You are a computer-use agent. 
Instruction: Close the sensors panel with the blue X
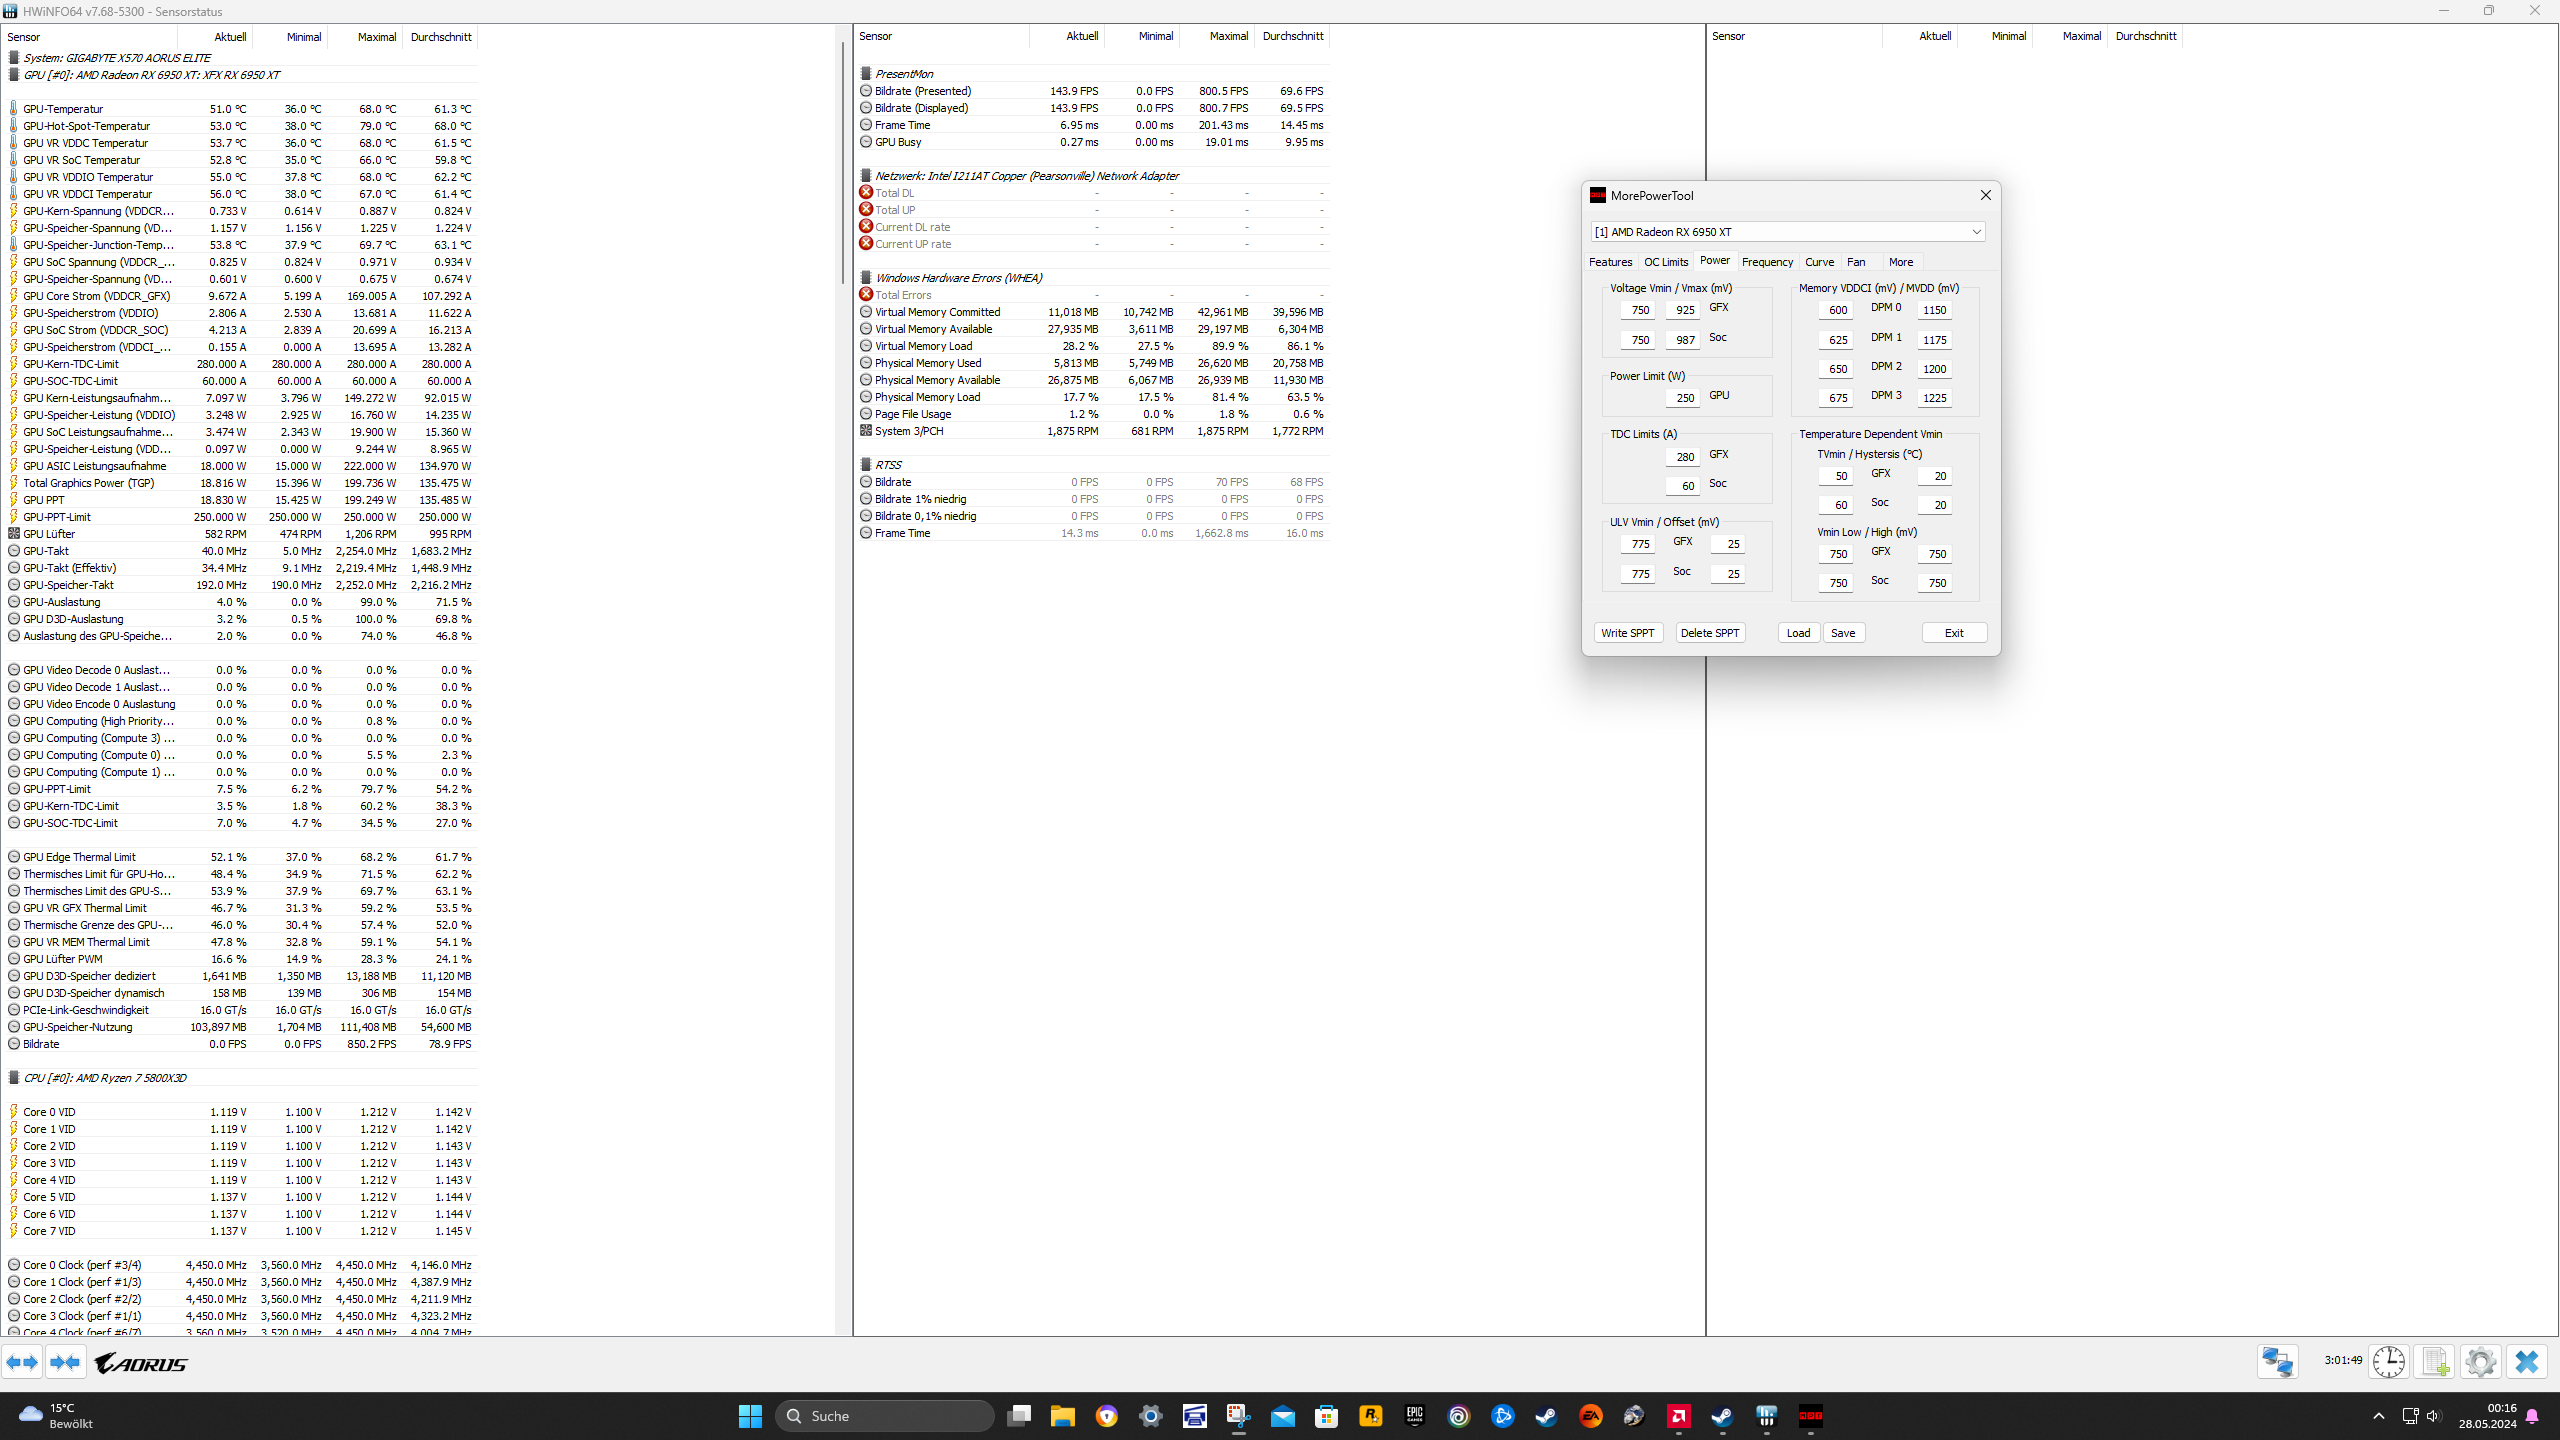2527,1362
